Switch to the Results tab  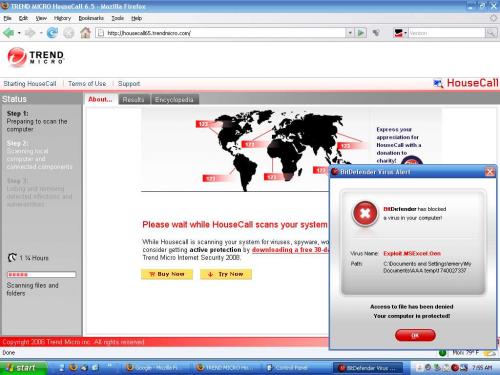pos(134,100)
